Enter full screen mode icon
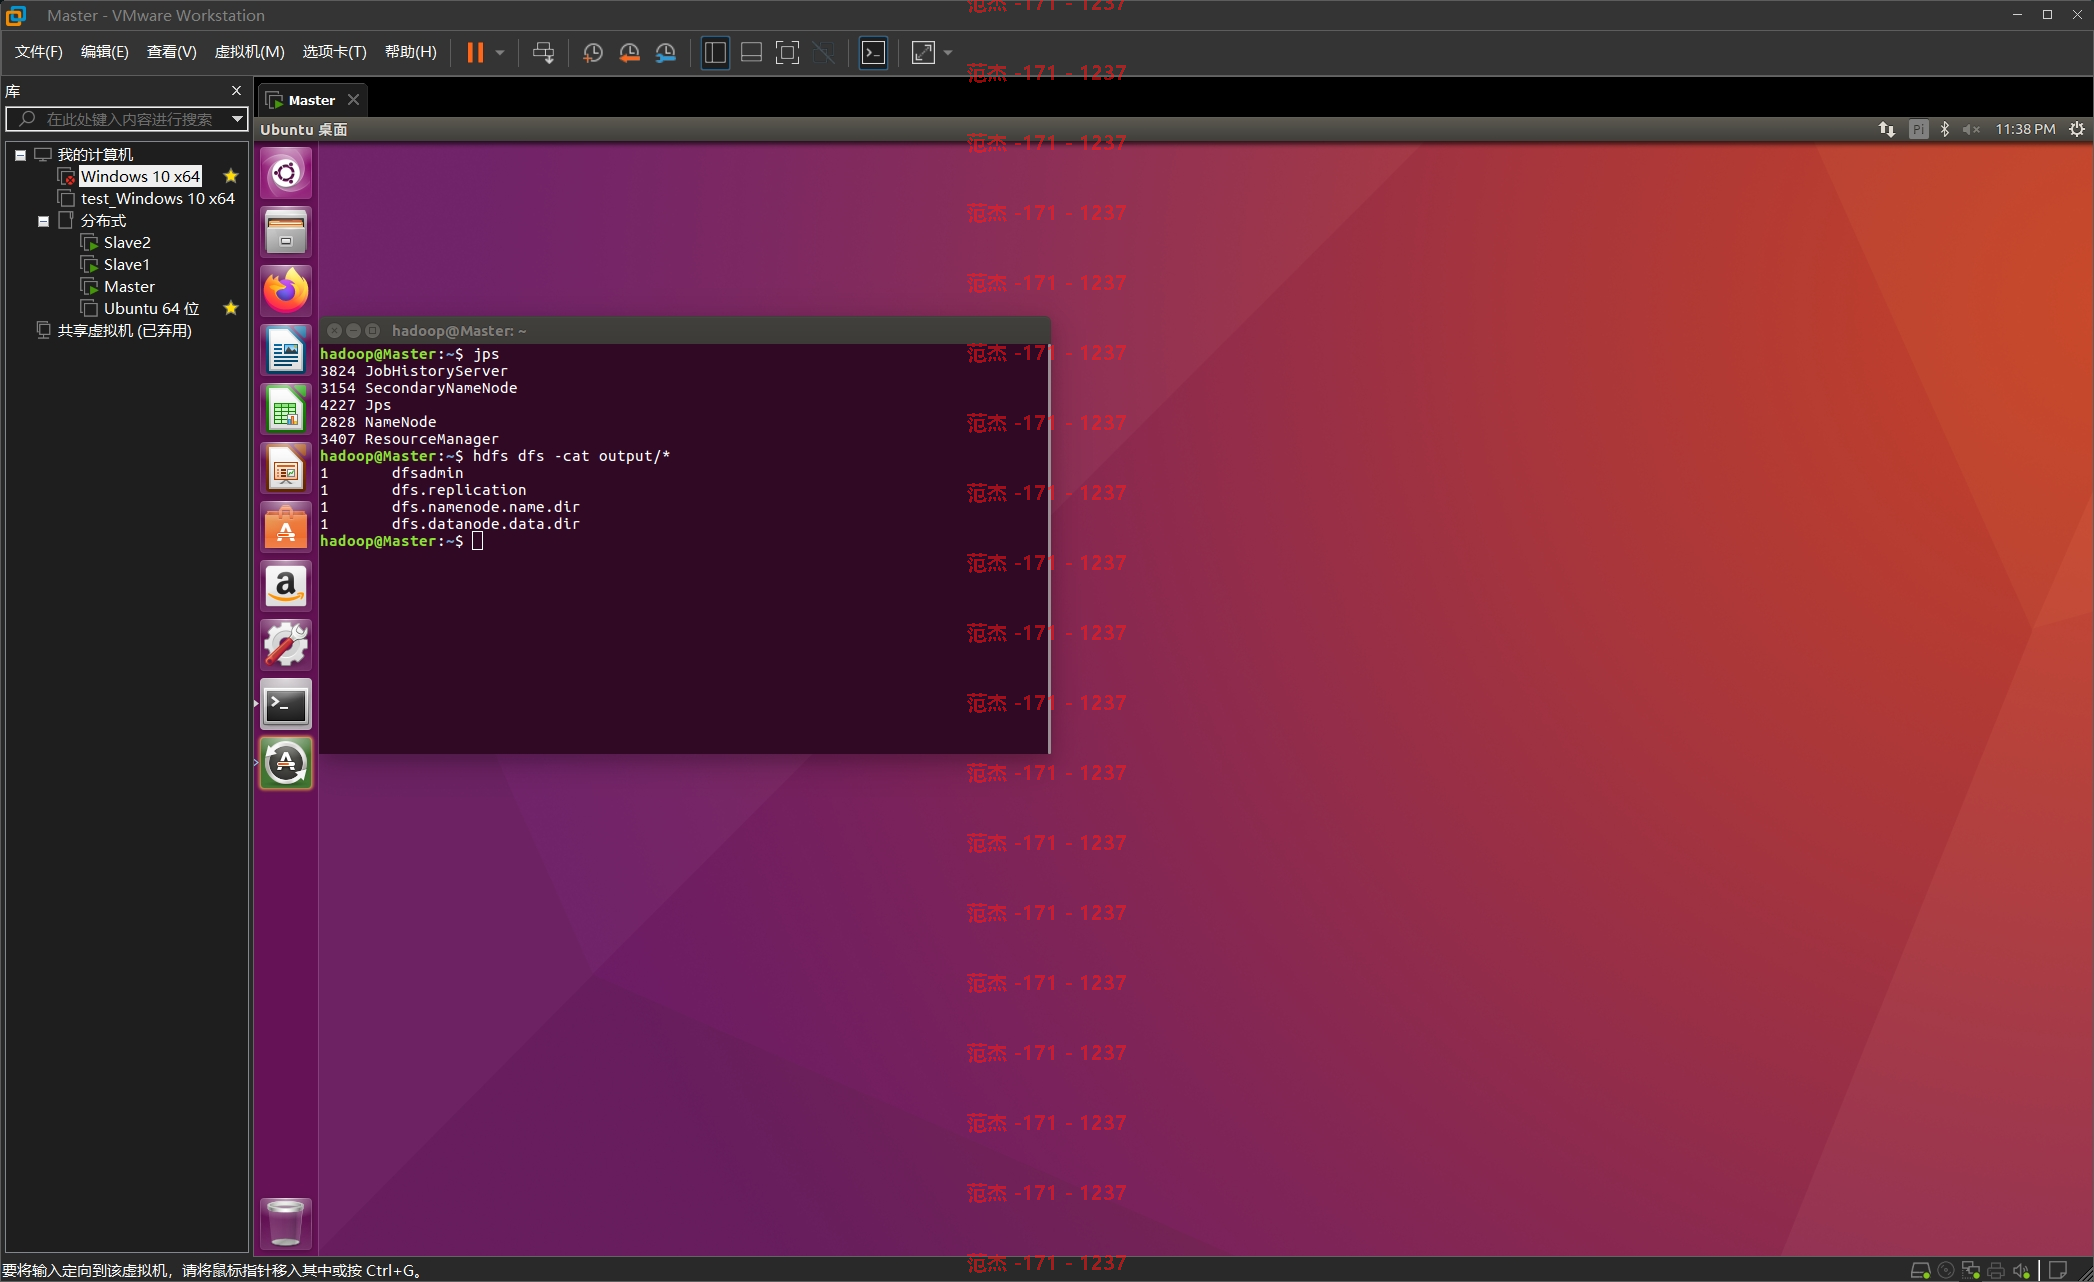The image size is (2094, 1282). tap(787, 52)
